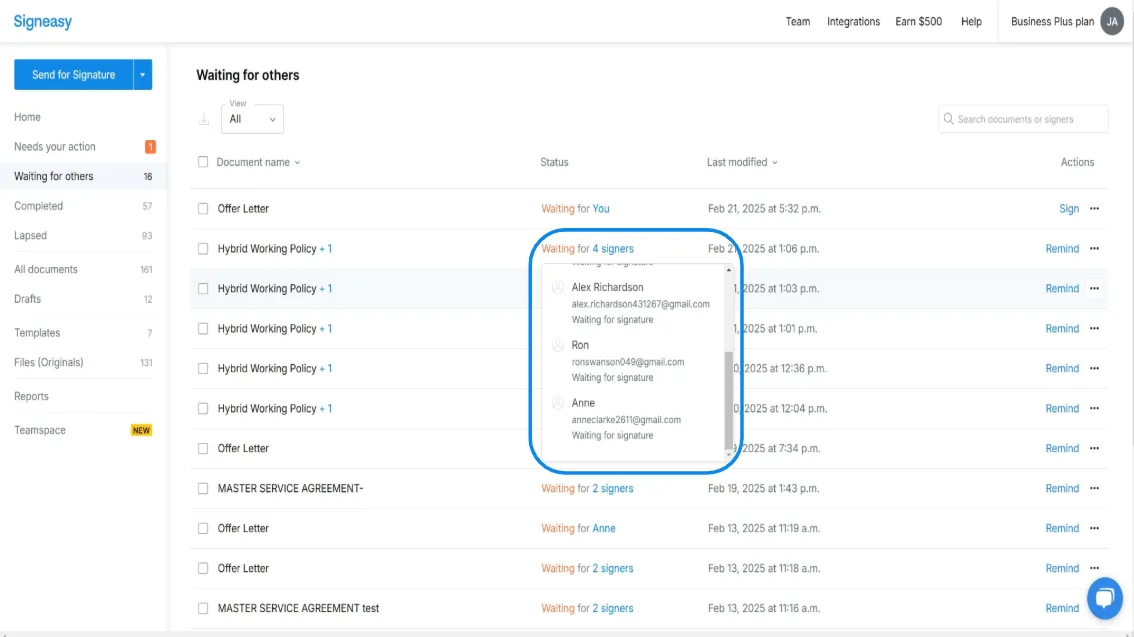
Task: Open more options for Hybrid Working Policy 12:04 p.m.
Action: pyautogui.click(x=1094, y=409)
